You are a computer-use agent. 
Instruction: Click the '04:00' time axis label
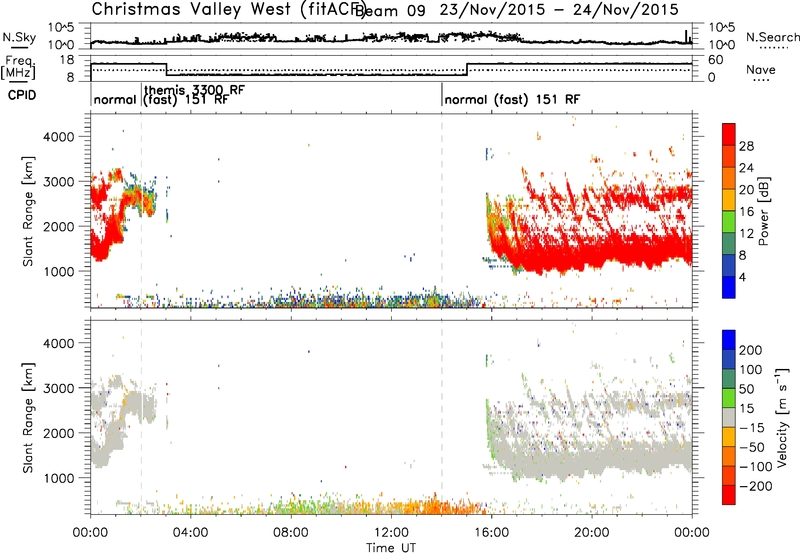pos(190,533)
